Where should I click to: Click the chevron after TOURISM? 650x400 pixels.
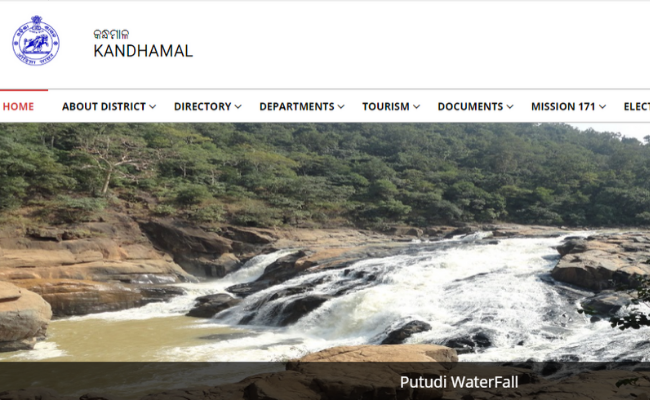(x=417, y=107)
